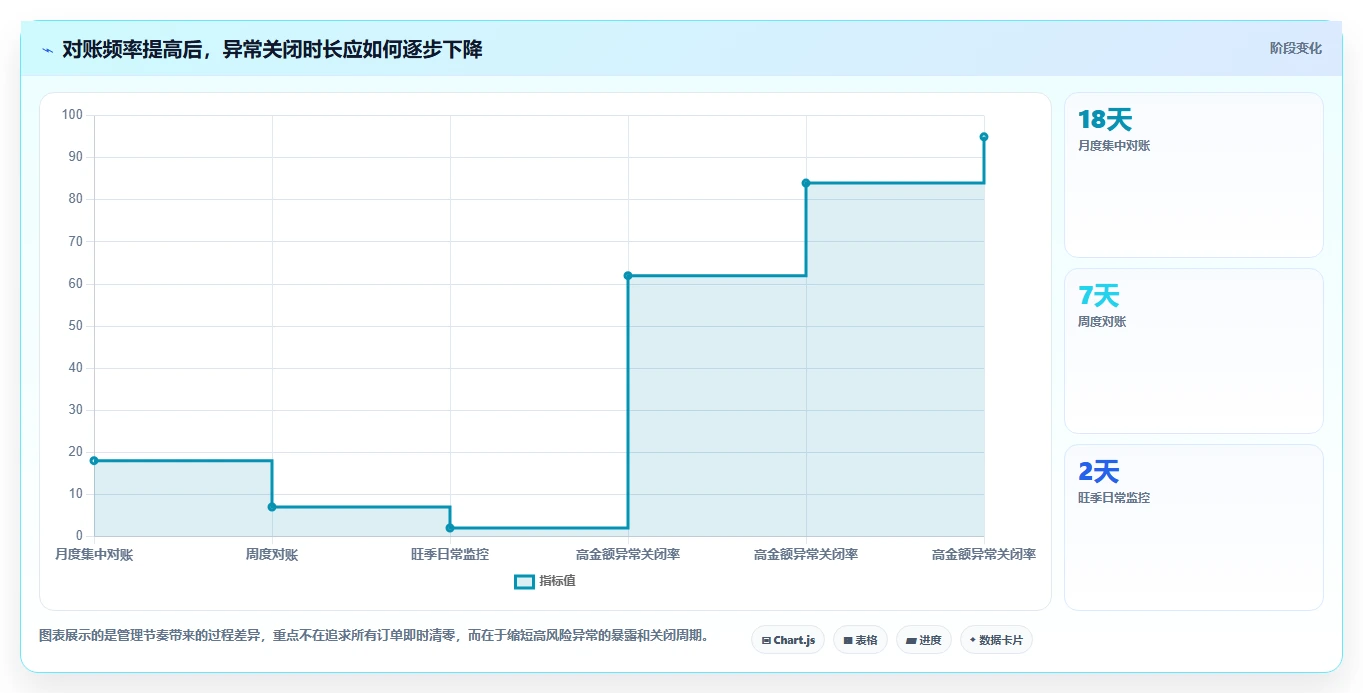The image size is (1363, 693).
Task: Click the Chart.js tag button
Action: (x=788, y=640)
